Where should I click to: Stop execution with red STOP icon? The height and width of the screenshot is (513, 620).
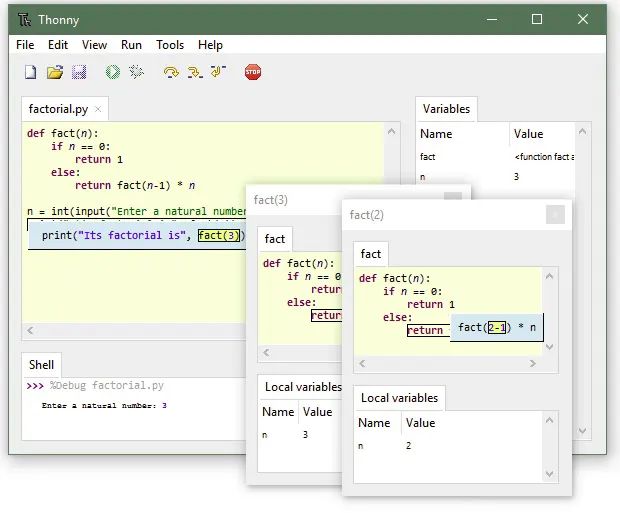(253, 72)
